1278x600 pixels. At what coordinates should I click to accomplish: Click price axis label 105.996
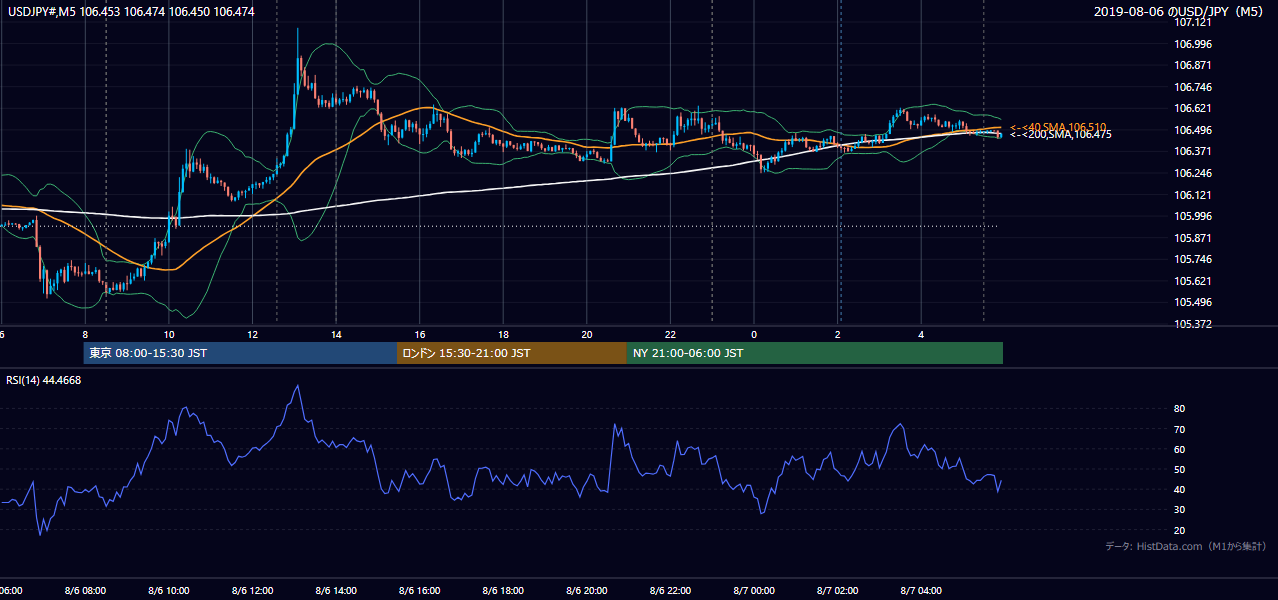pos(1194,216)
